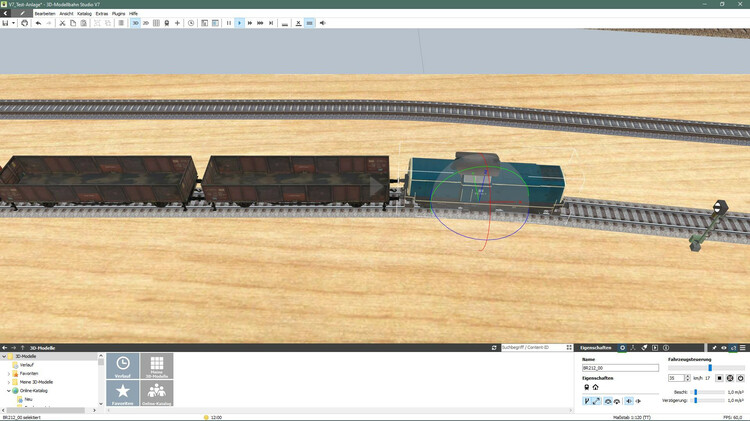This screenshot has height=421, width=750.
Task: Adjust the Beschl. acceleration slider
Action: click(695, 392)
